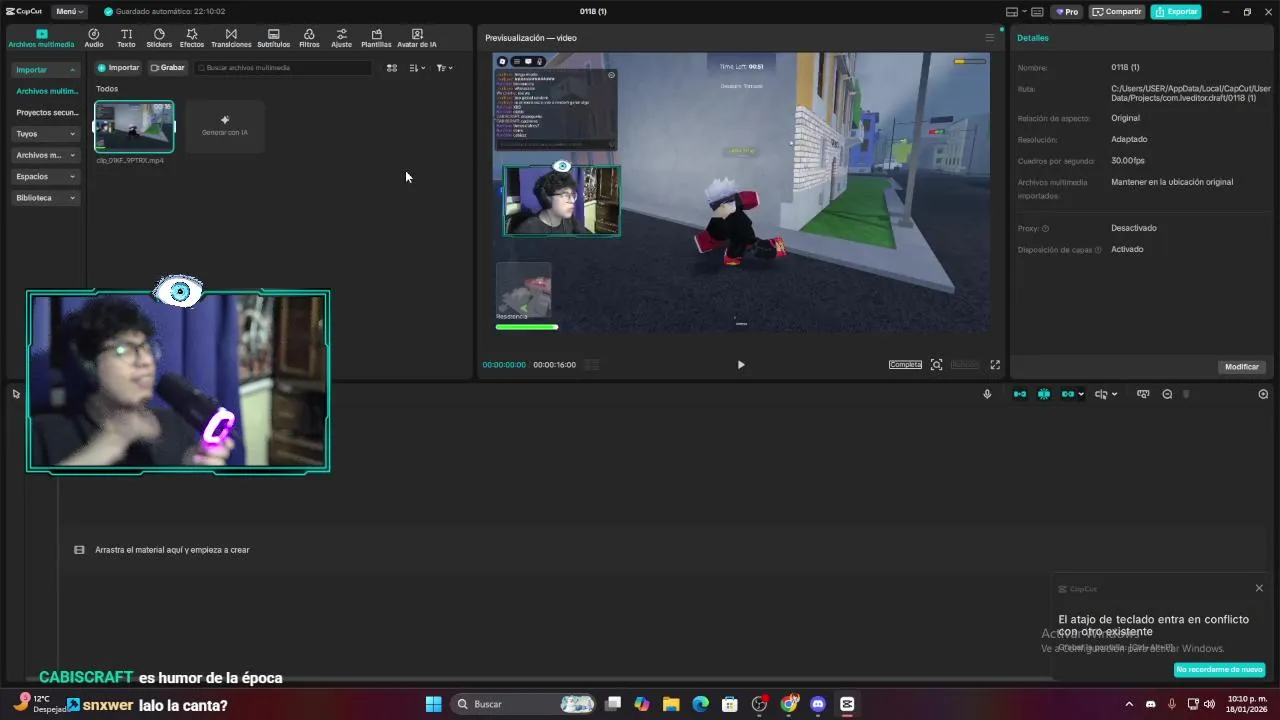Click the Exportar button
The height and width of the screenshot is (720, 1280).
pyautogui.click(x=1176, y=12)
